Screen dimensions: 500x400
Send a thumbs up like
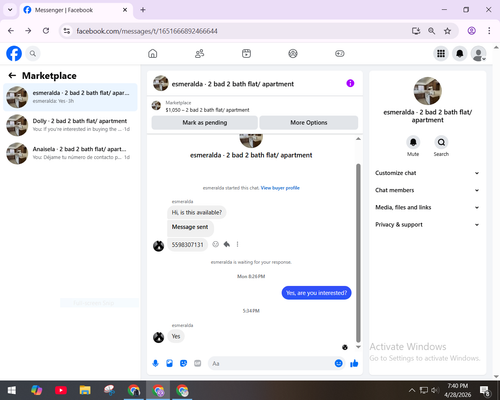pyautogui.click(x=354, y=363)
